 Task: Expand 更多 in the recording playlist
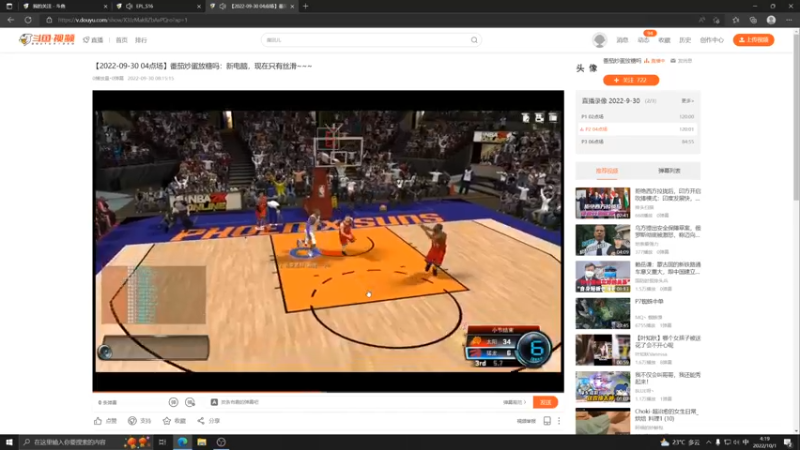coord(687,101)
